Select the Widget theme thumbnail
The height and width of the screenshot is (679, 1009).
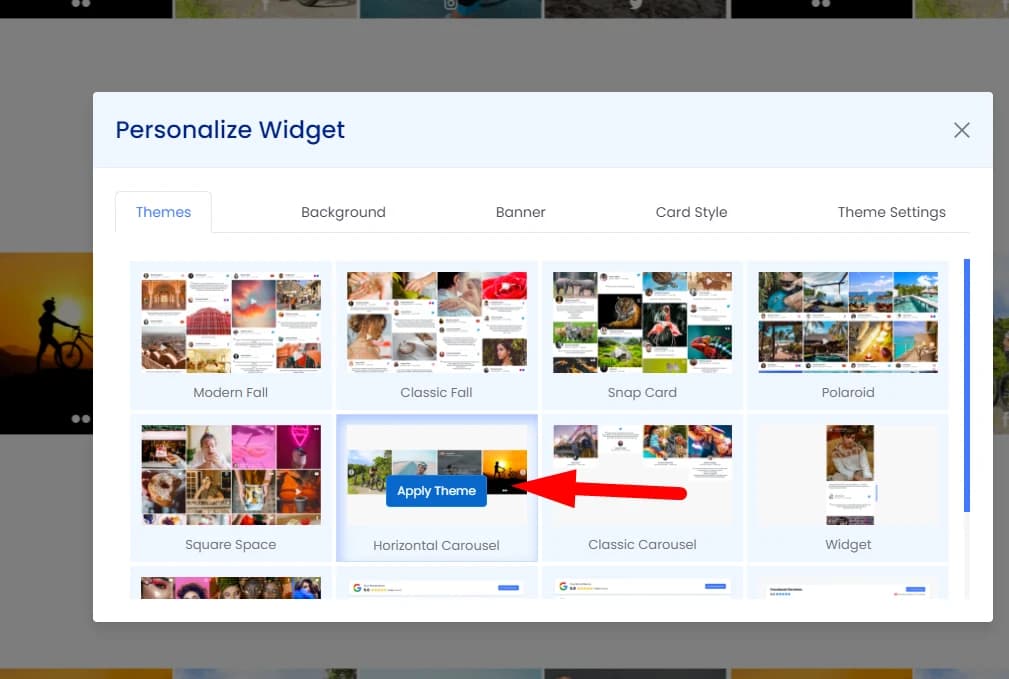pyautogui.click(x=848, y=474)
